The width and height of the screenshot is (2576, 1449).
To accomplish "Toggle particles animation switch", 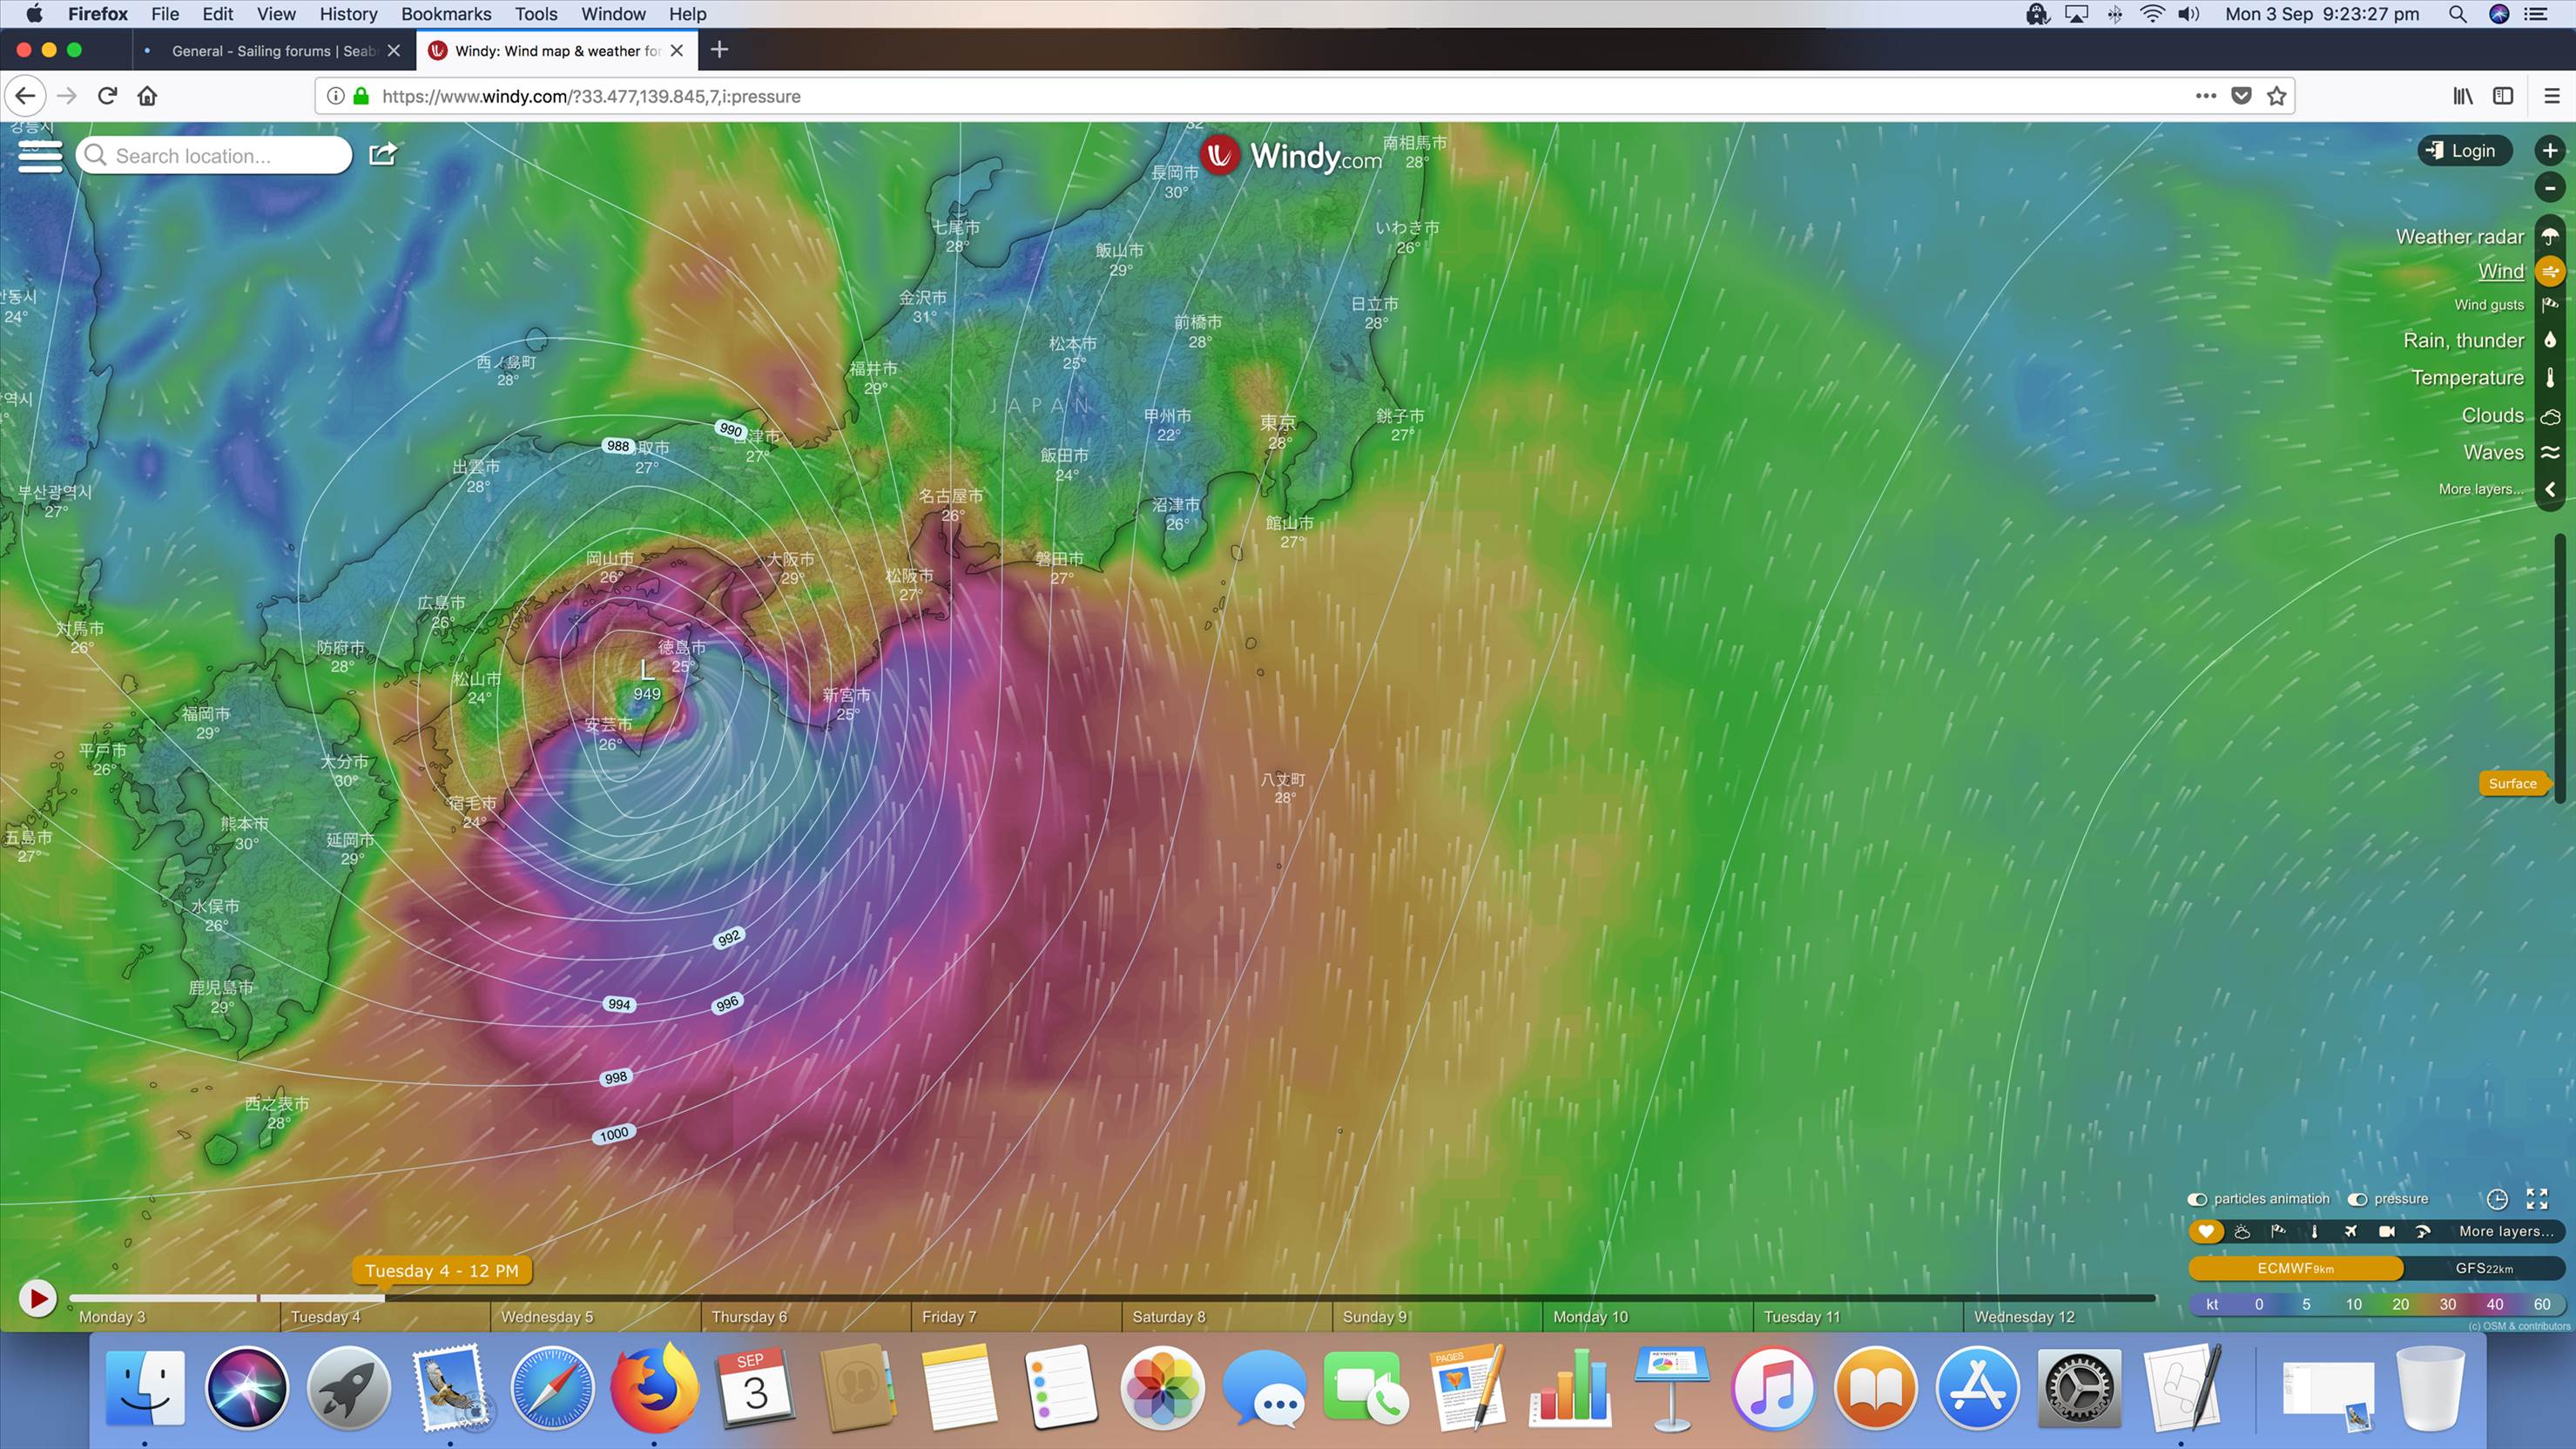I will [x=2197, y=1199].
